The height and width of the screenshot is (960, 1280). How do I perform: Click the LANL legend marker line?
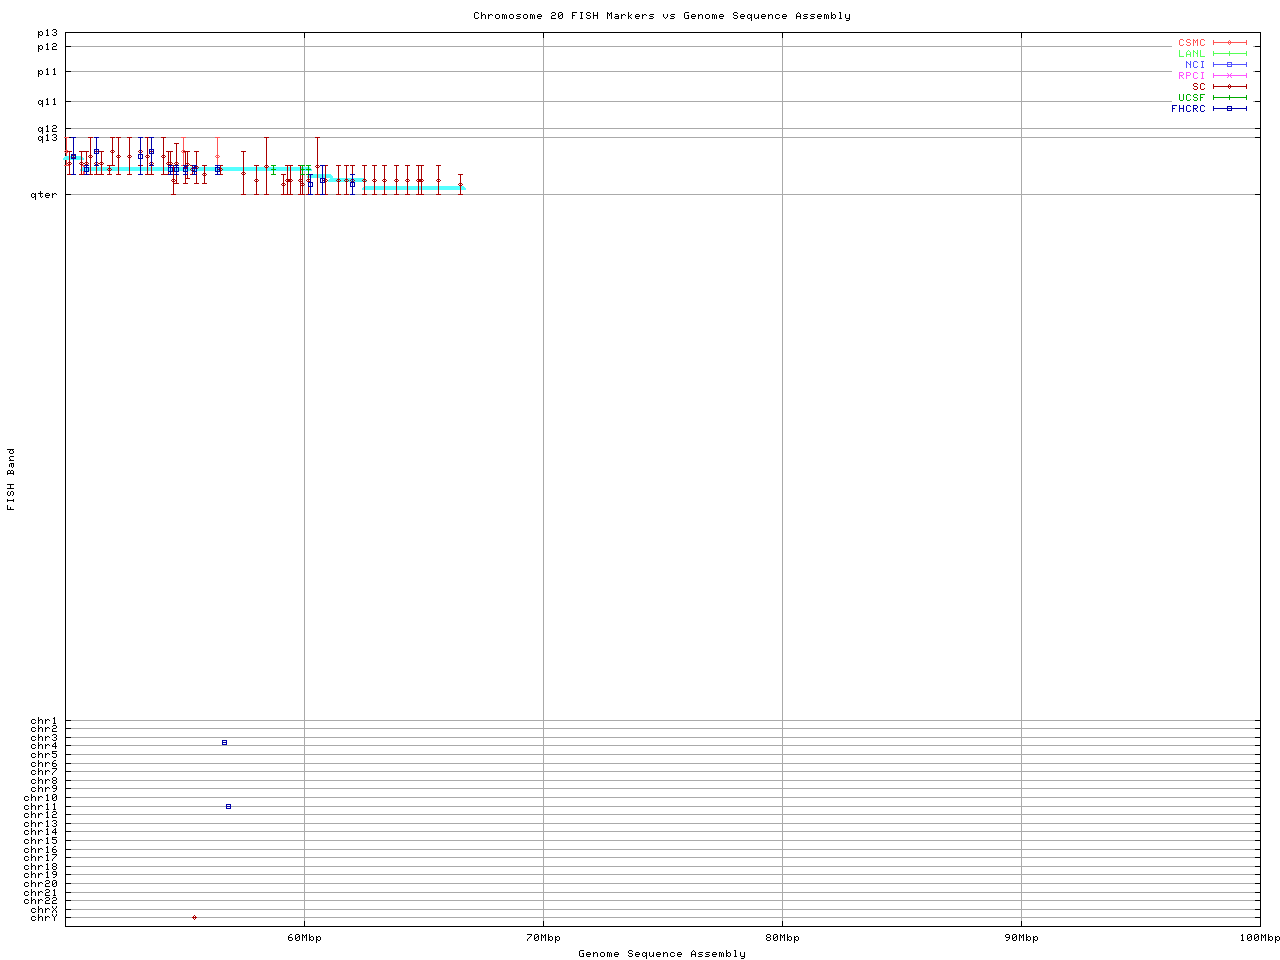(x=1229, y=54)
